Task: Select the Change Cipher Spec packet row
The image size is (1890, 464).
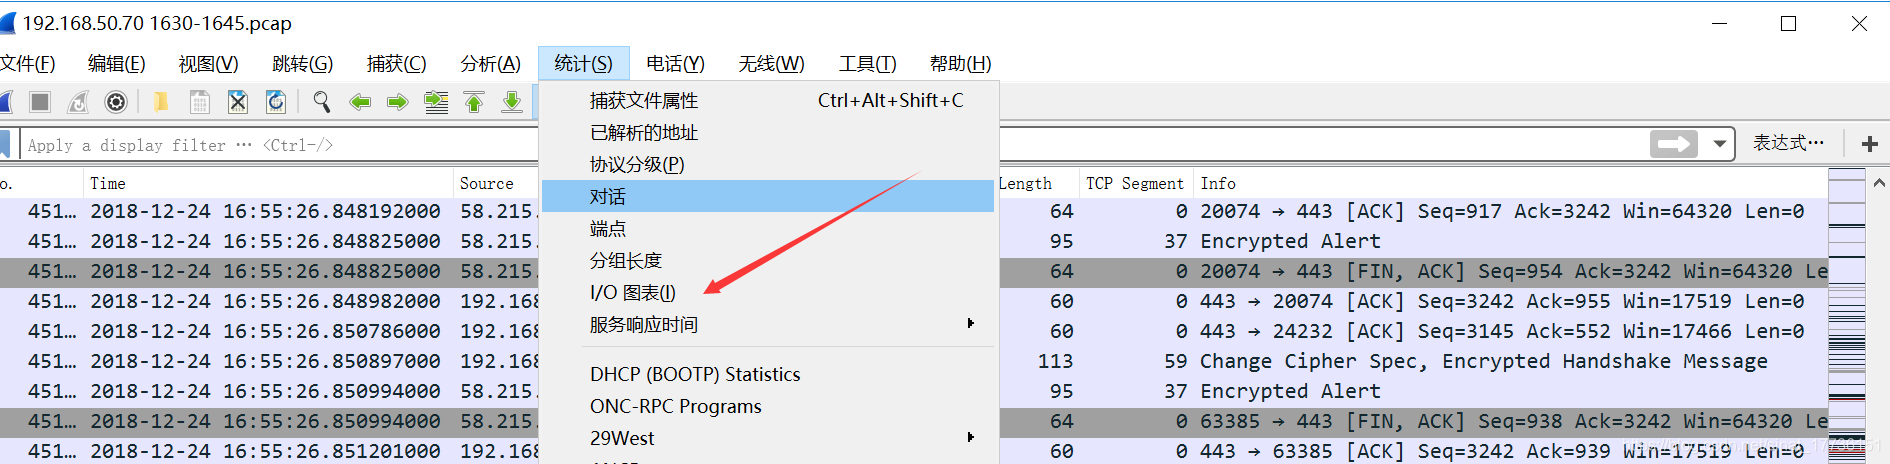Action: coord(914,361)
